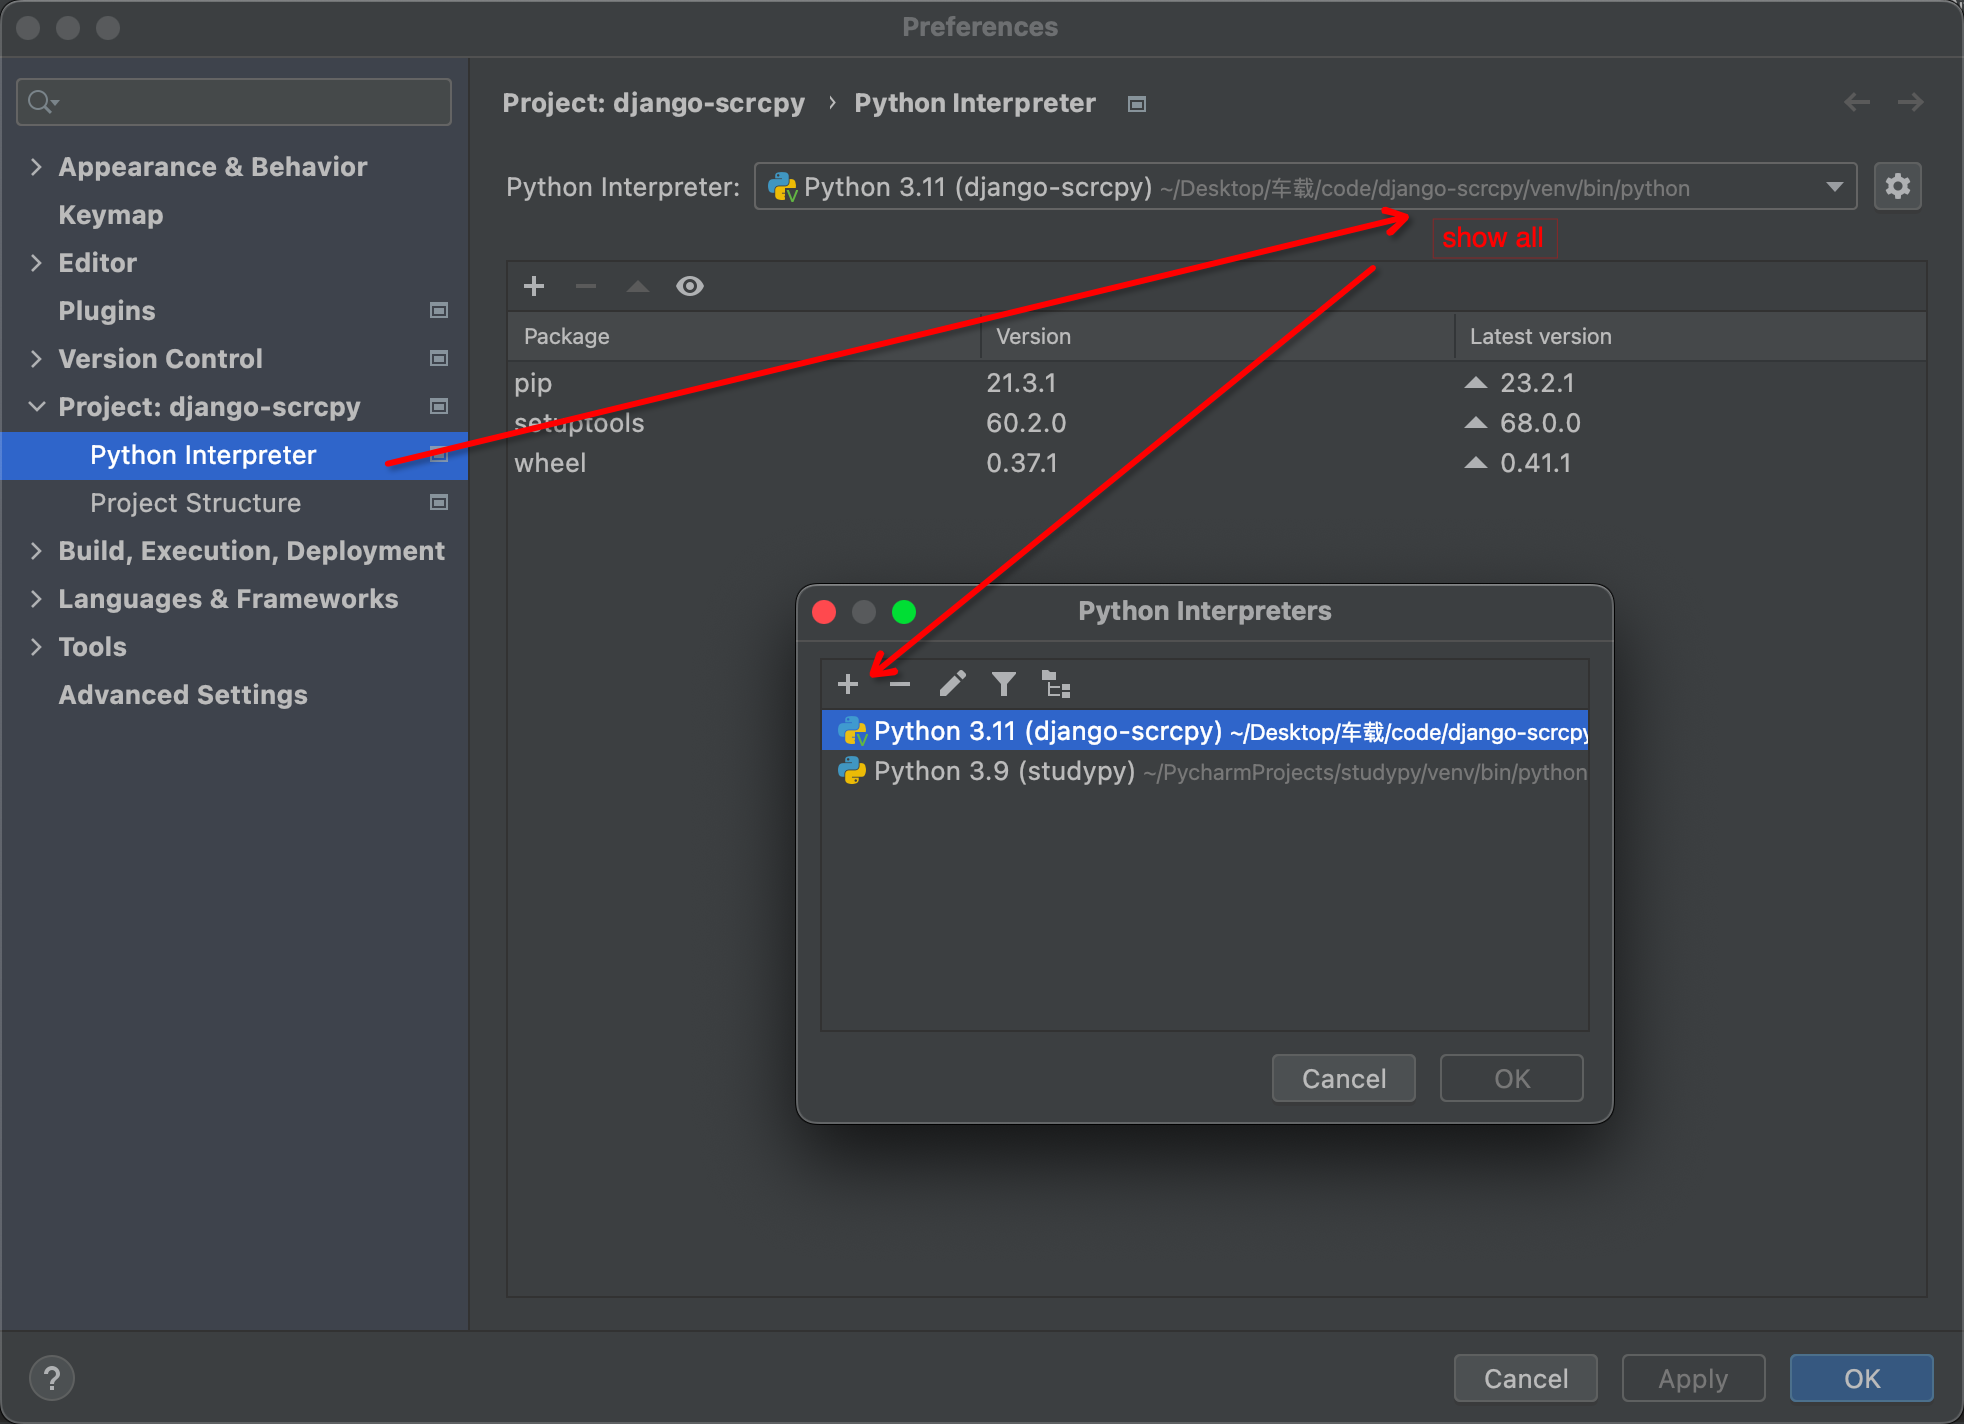The image size is (1964, 1424).
Task: Sort by the Package column header
Action: point(744,336)
